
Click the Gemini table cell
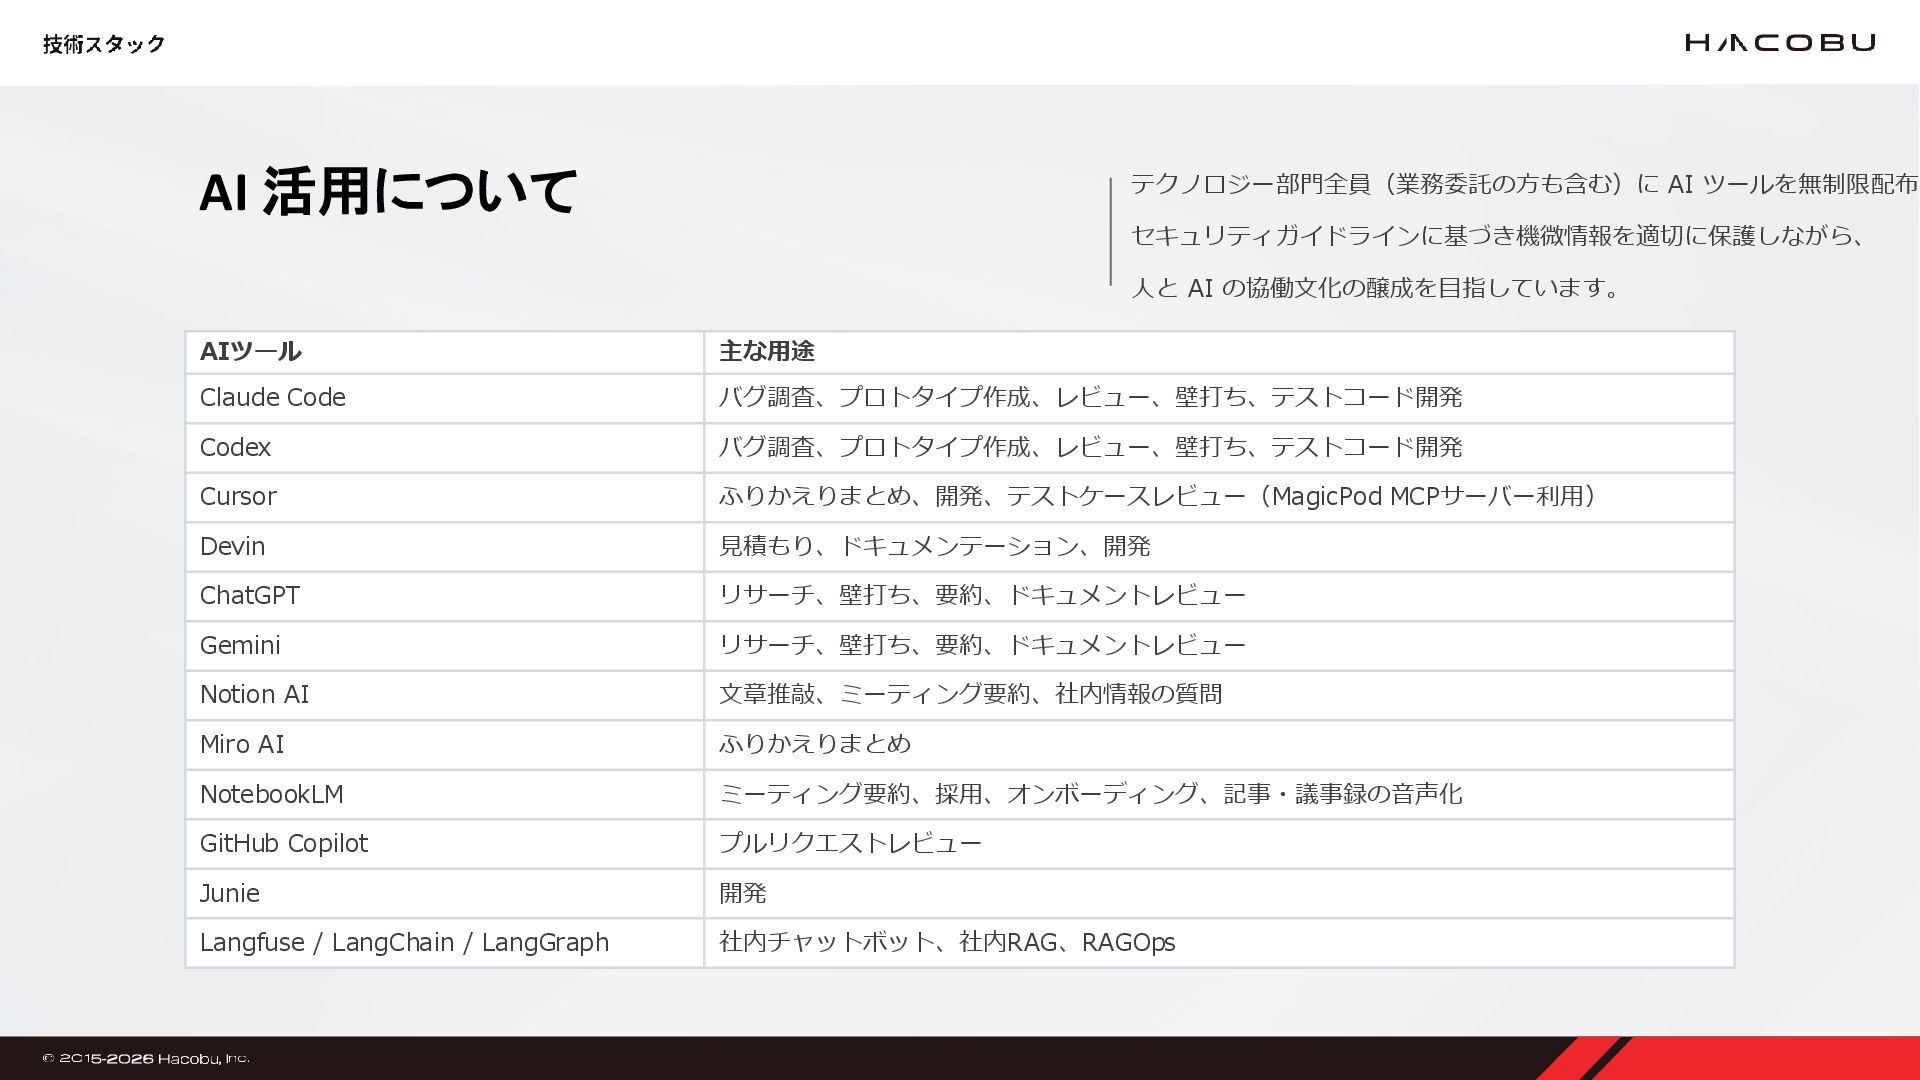(x=240, y=646)
